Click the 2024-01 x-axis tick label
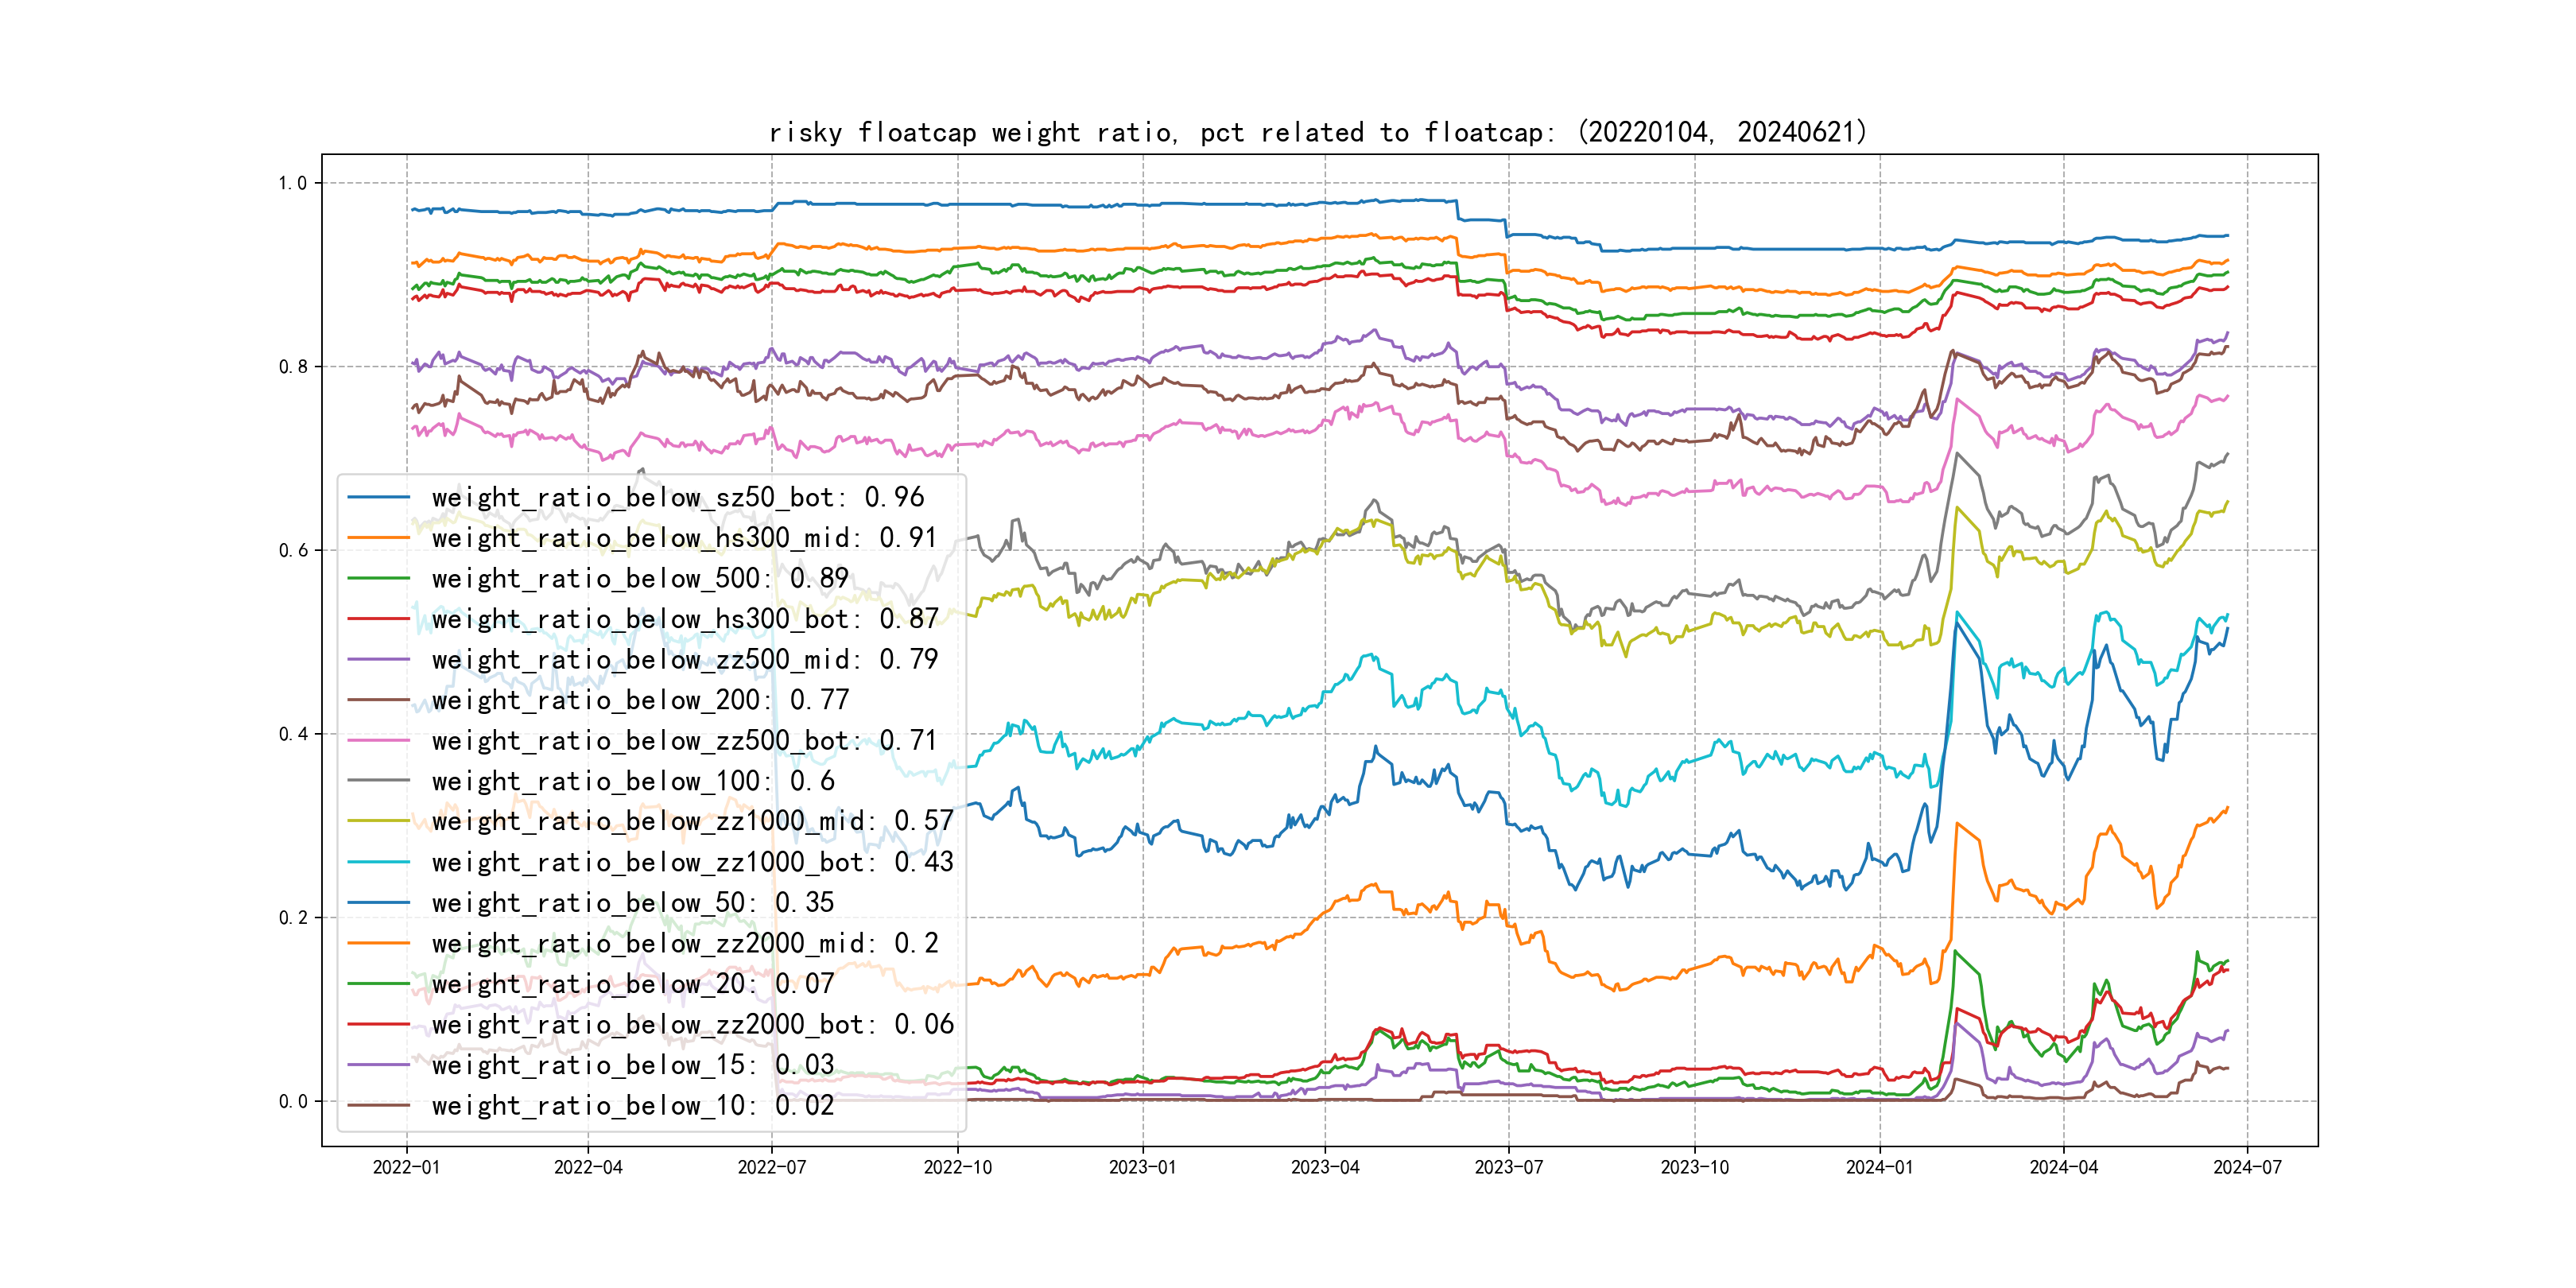The image size is (2576, 1288). click(x=1879, y=1167)
